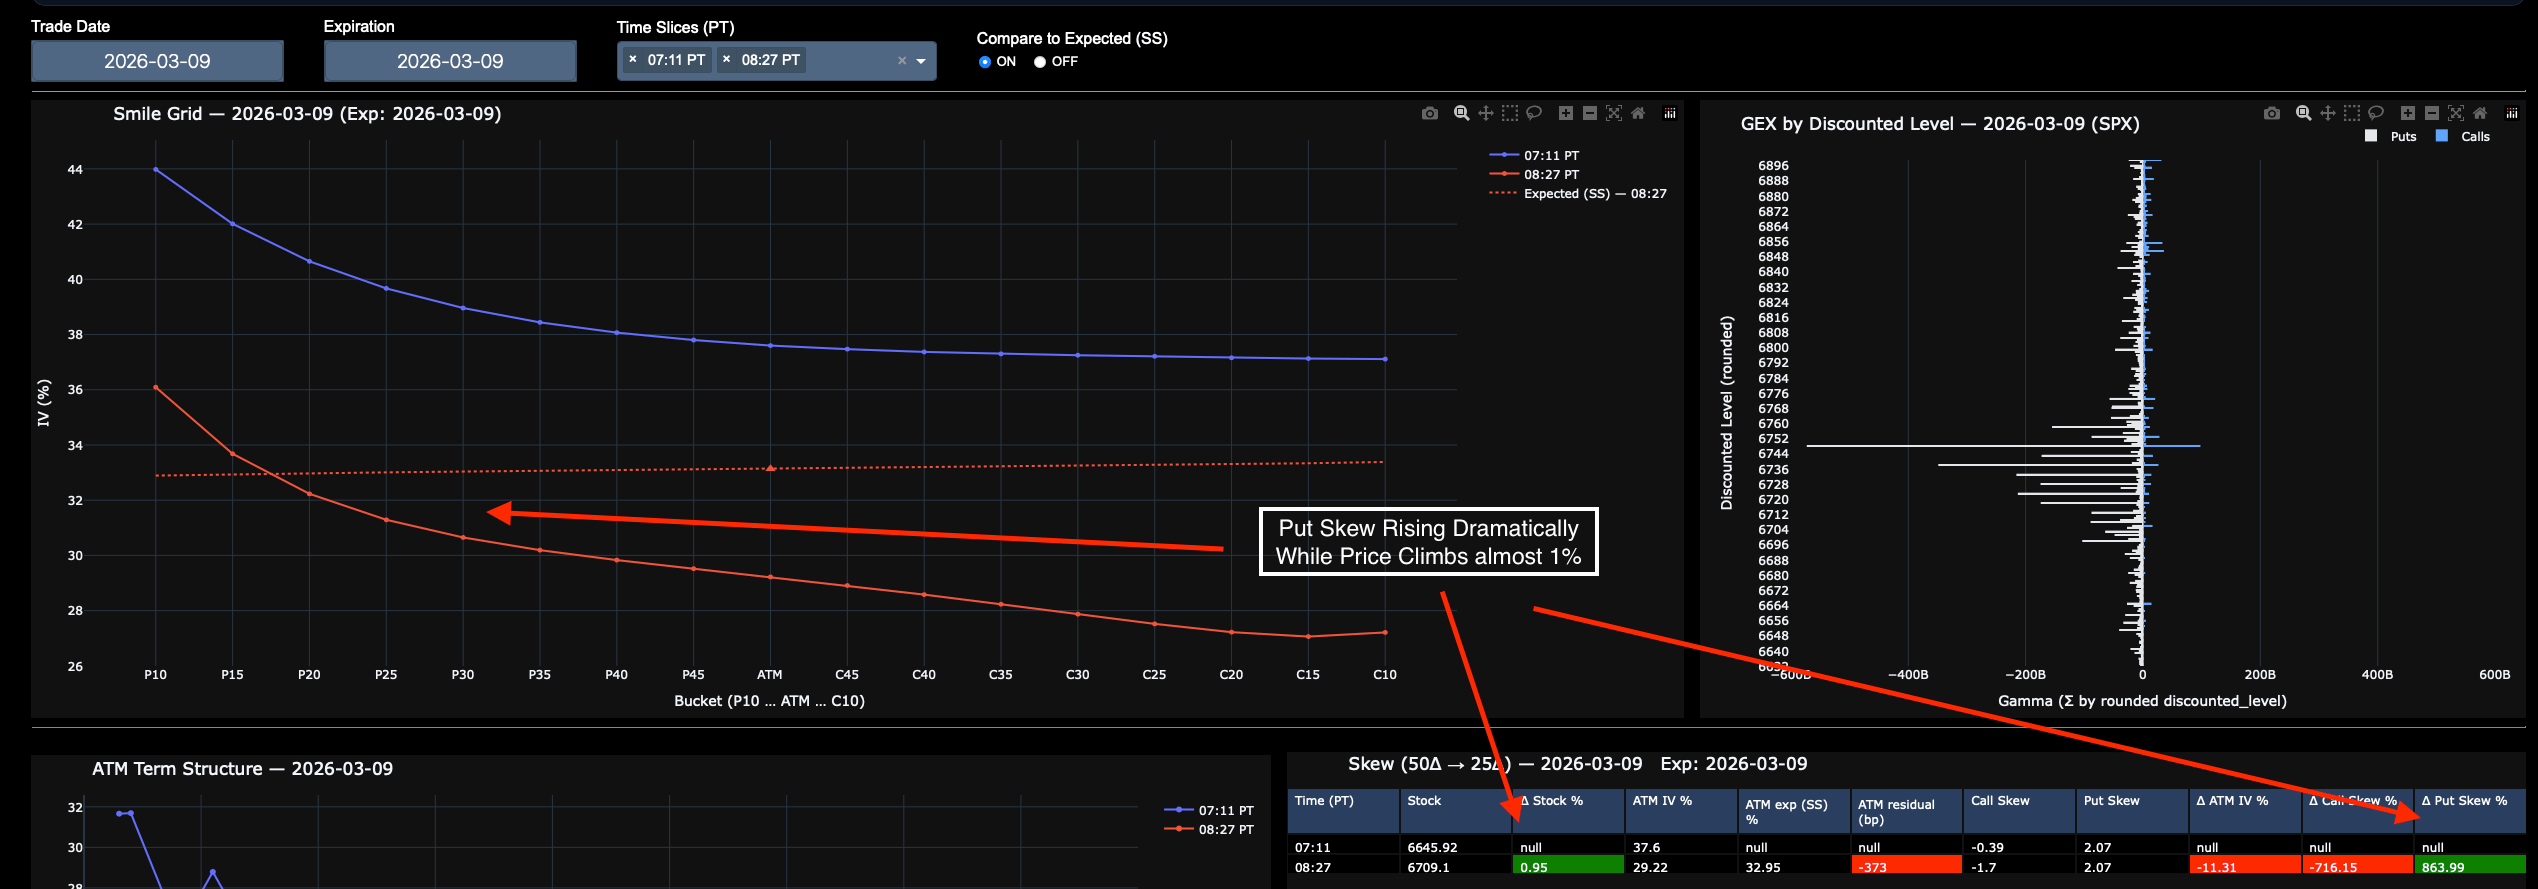Open the Expiration date picker

[450, 61]
